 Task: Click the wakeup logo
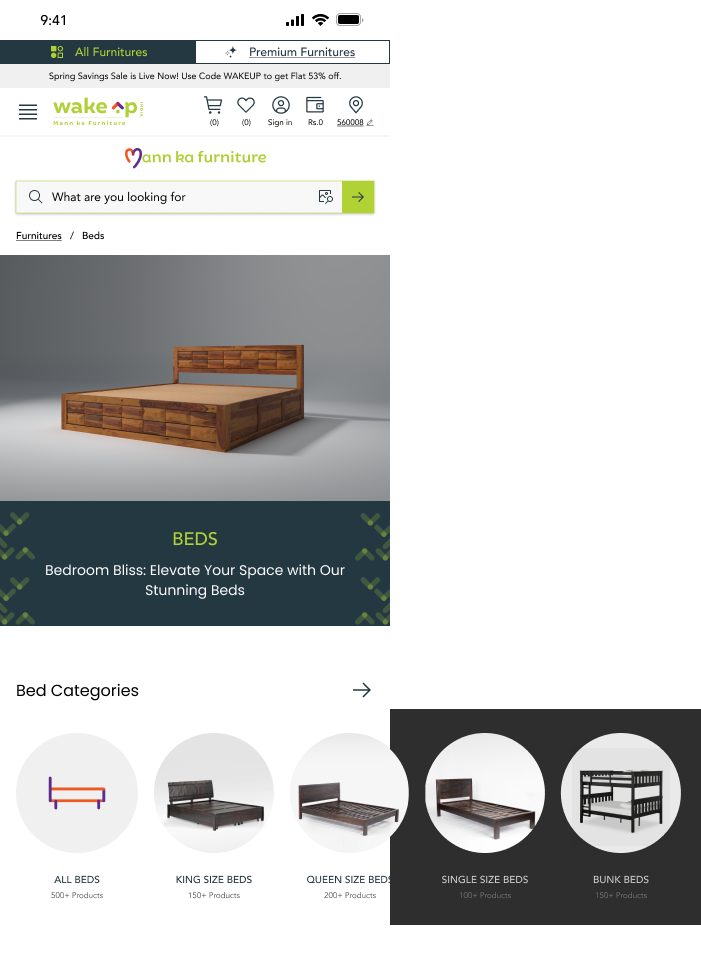(x=98, y=111)
